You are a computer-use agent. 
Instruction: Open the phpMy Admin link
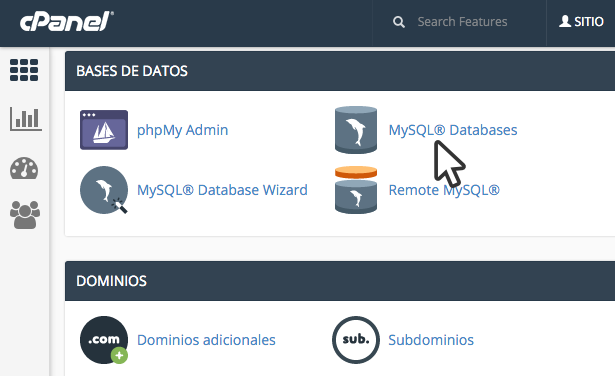(x=182, y=130)
